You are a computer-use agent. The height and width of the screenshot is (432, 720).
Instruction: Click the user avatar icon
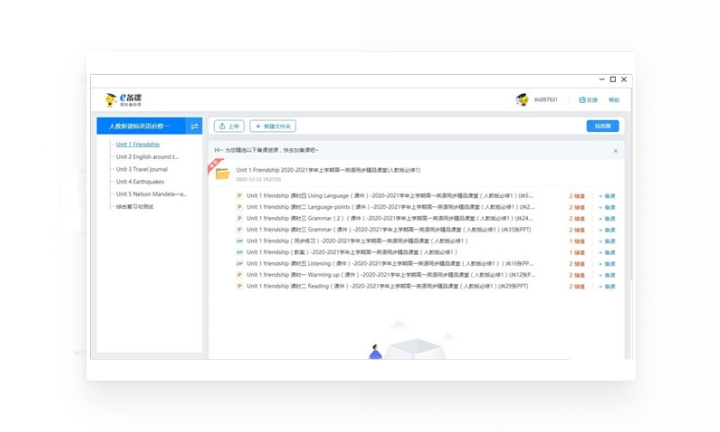point(521,100)
